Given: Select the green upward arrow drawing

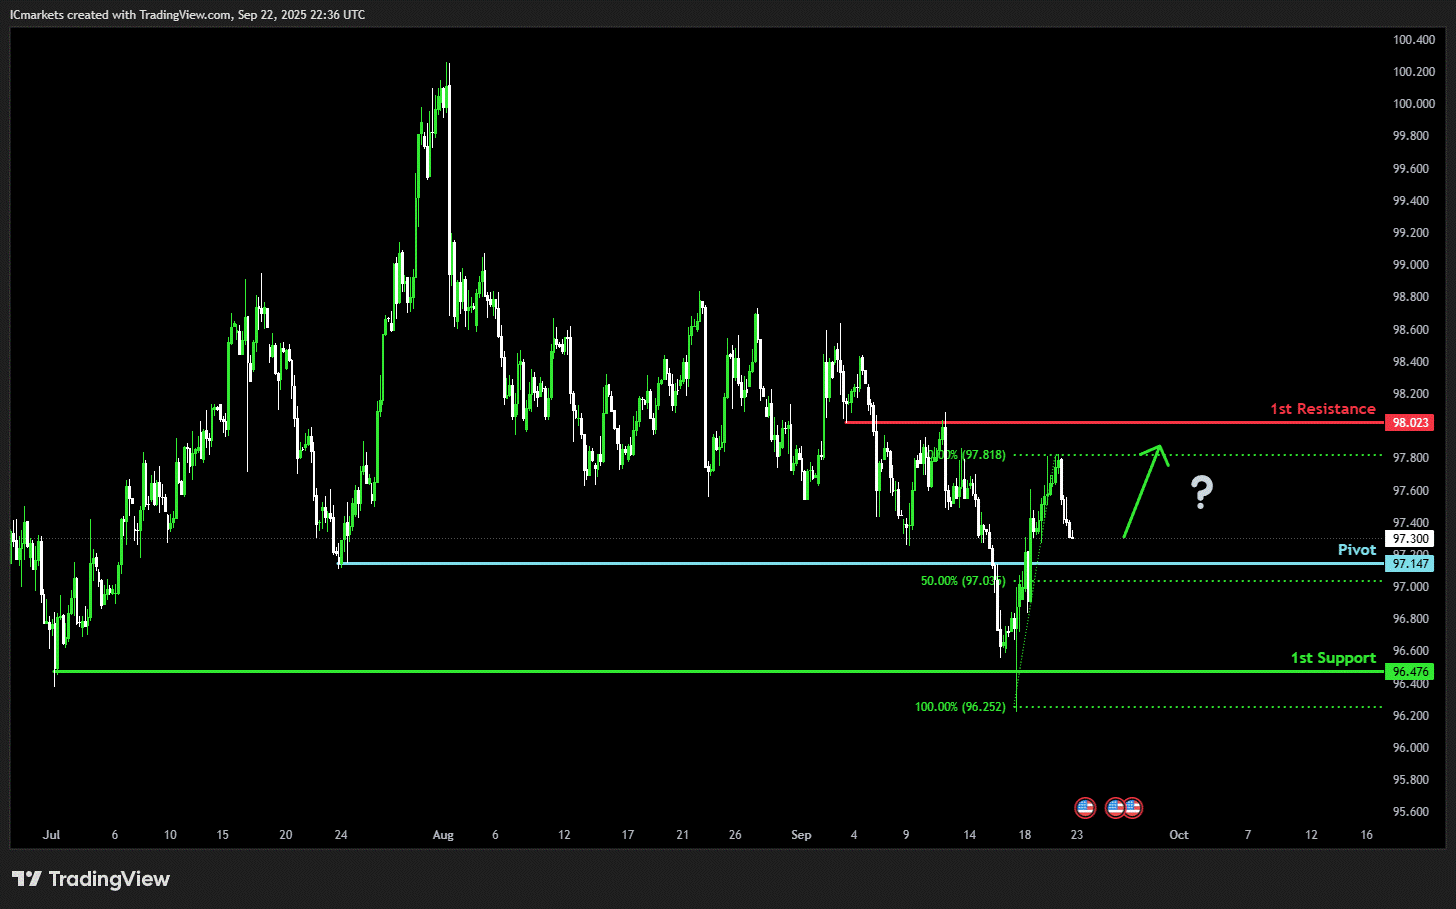Looking at the screenshot, I should (x=1144, y=490).
